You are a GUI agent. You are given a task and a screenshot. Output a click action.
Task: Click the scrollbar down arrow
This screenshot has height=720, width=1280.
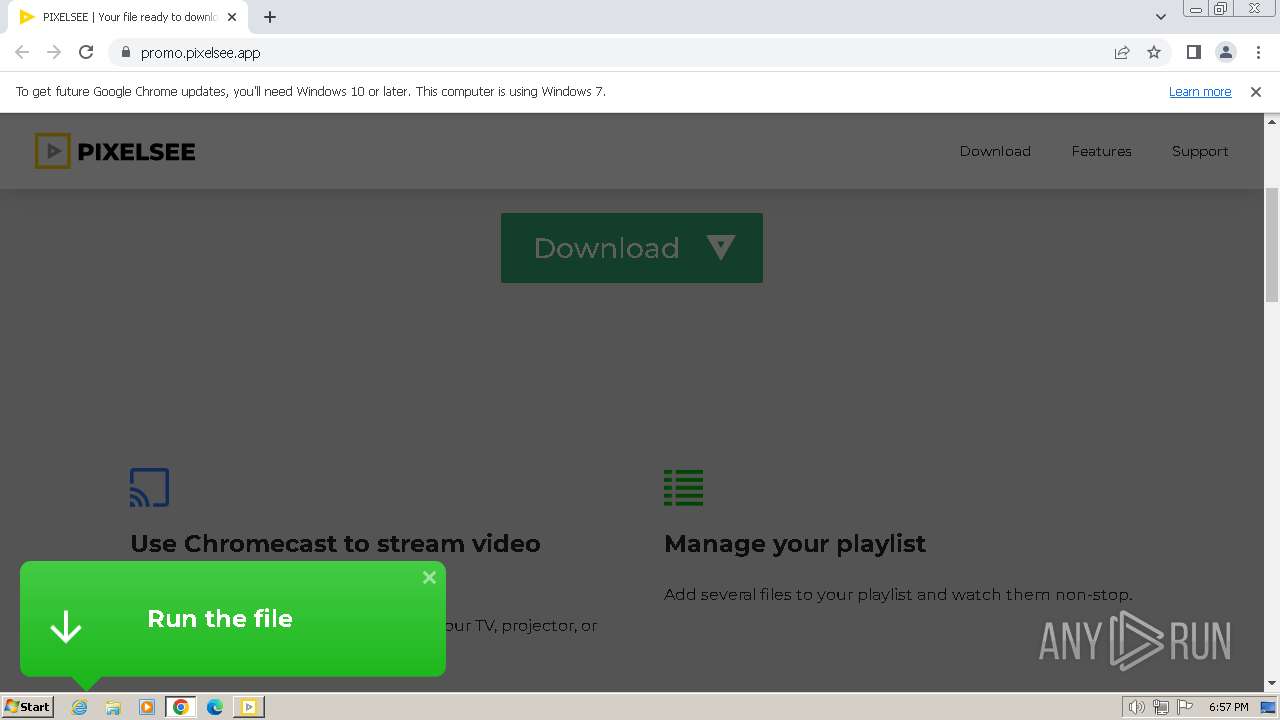coord(1272,684)
